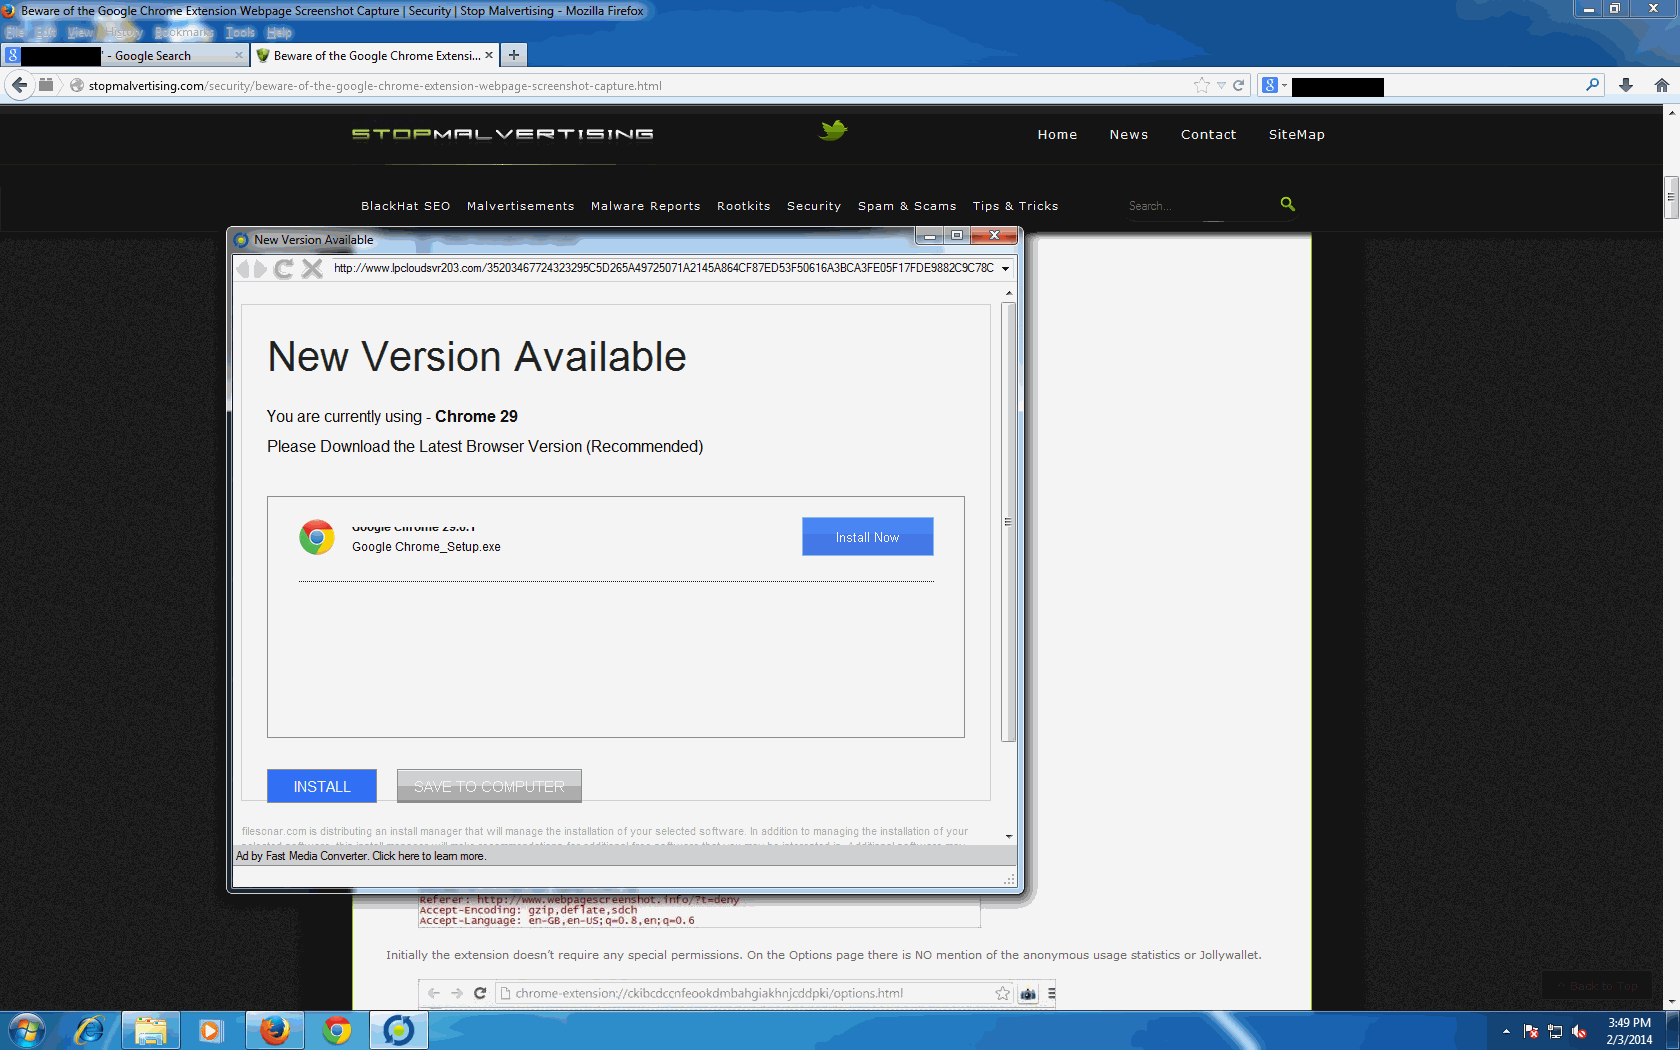Image resolution: width=1680 pixels, height=1050 pixels.
Task: Open Windows Media Player from taskbar
Action: click(211, 1030)
